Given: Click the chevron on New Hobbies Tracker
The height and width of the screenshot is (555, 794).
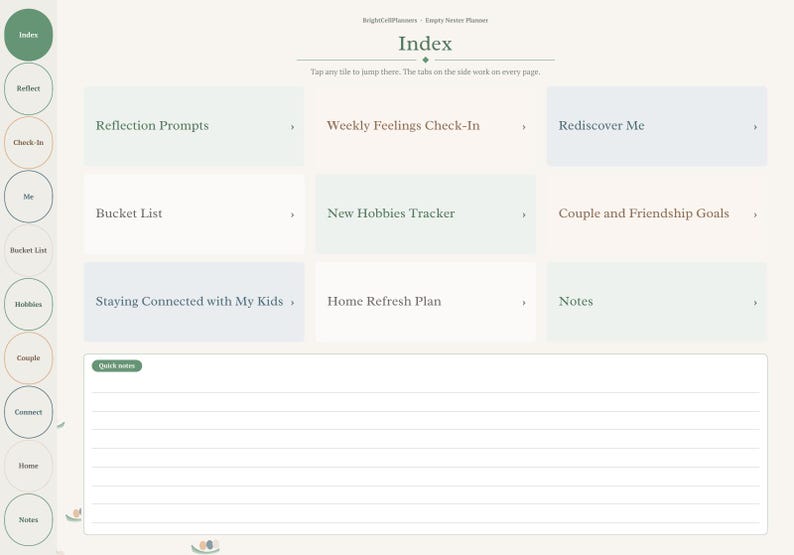Looking at the screenshot, I should 524,215.
